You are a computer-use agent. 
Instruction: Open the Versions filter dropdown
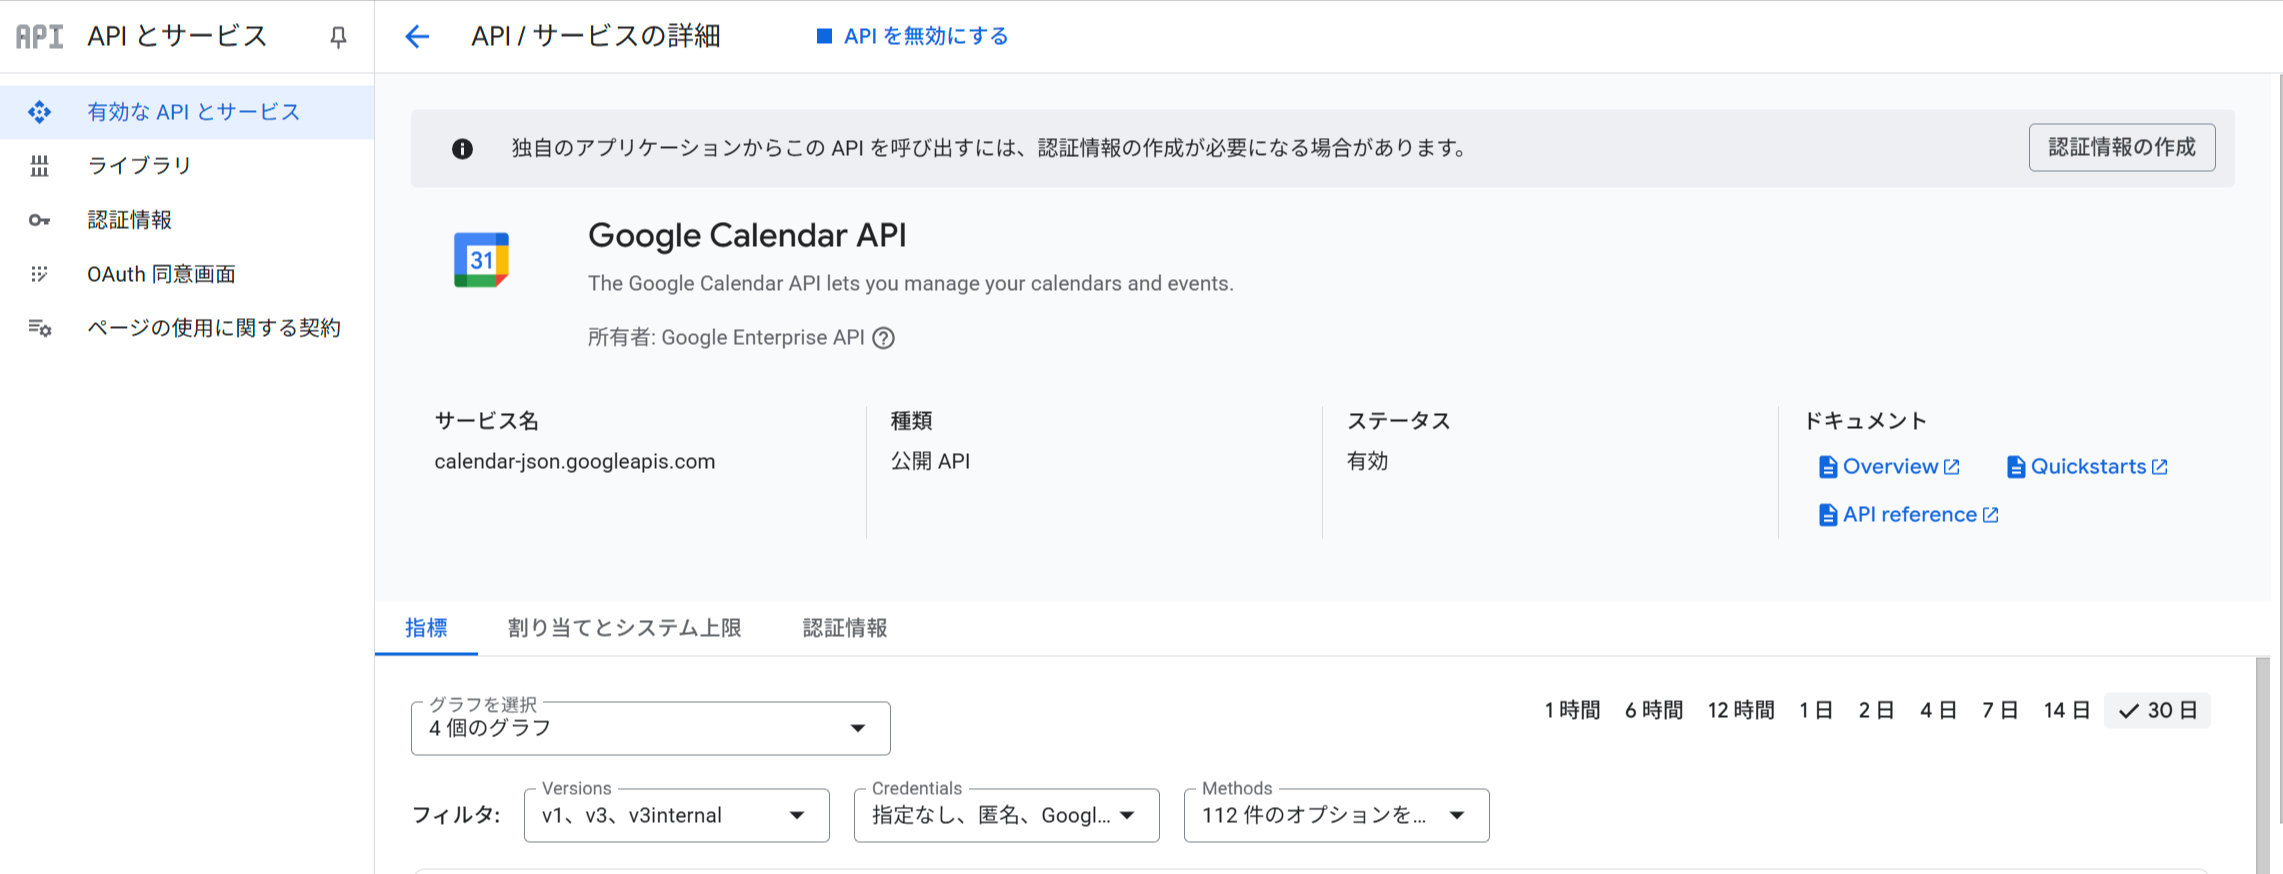tap(676, 815)
